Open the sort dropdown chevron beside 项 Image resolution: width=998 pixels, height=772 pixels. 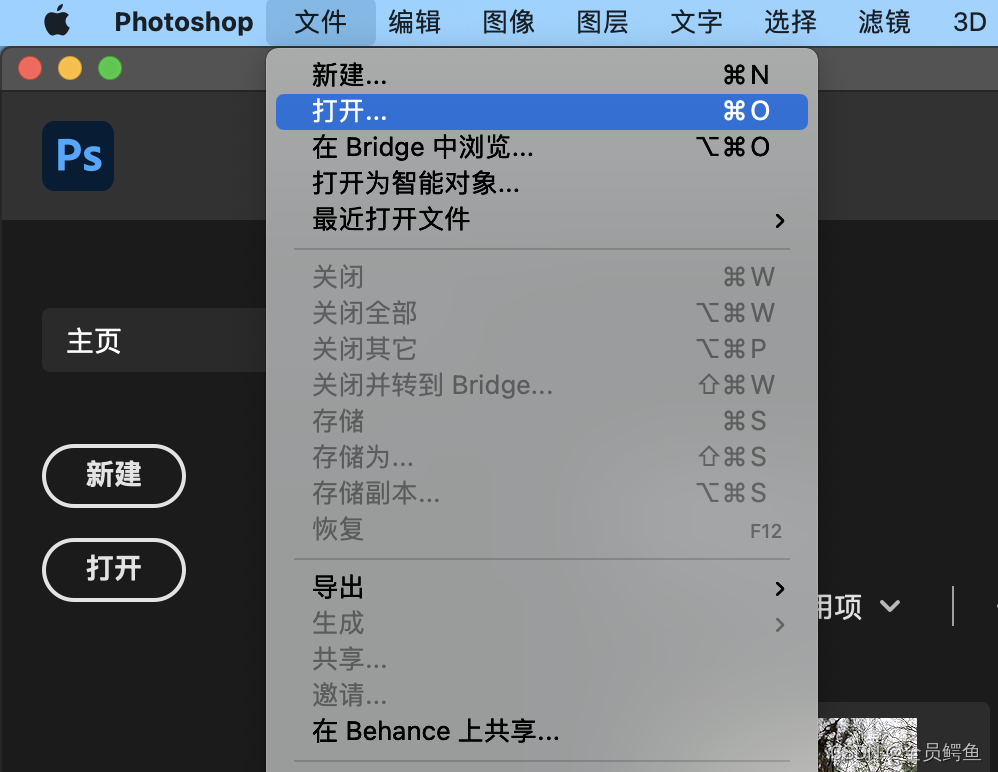pyautogui.click(x=889, y=606)
